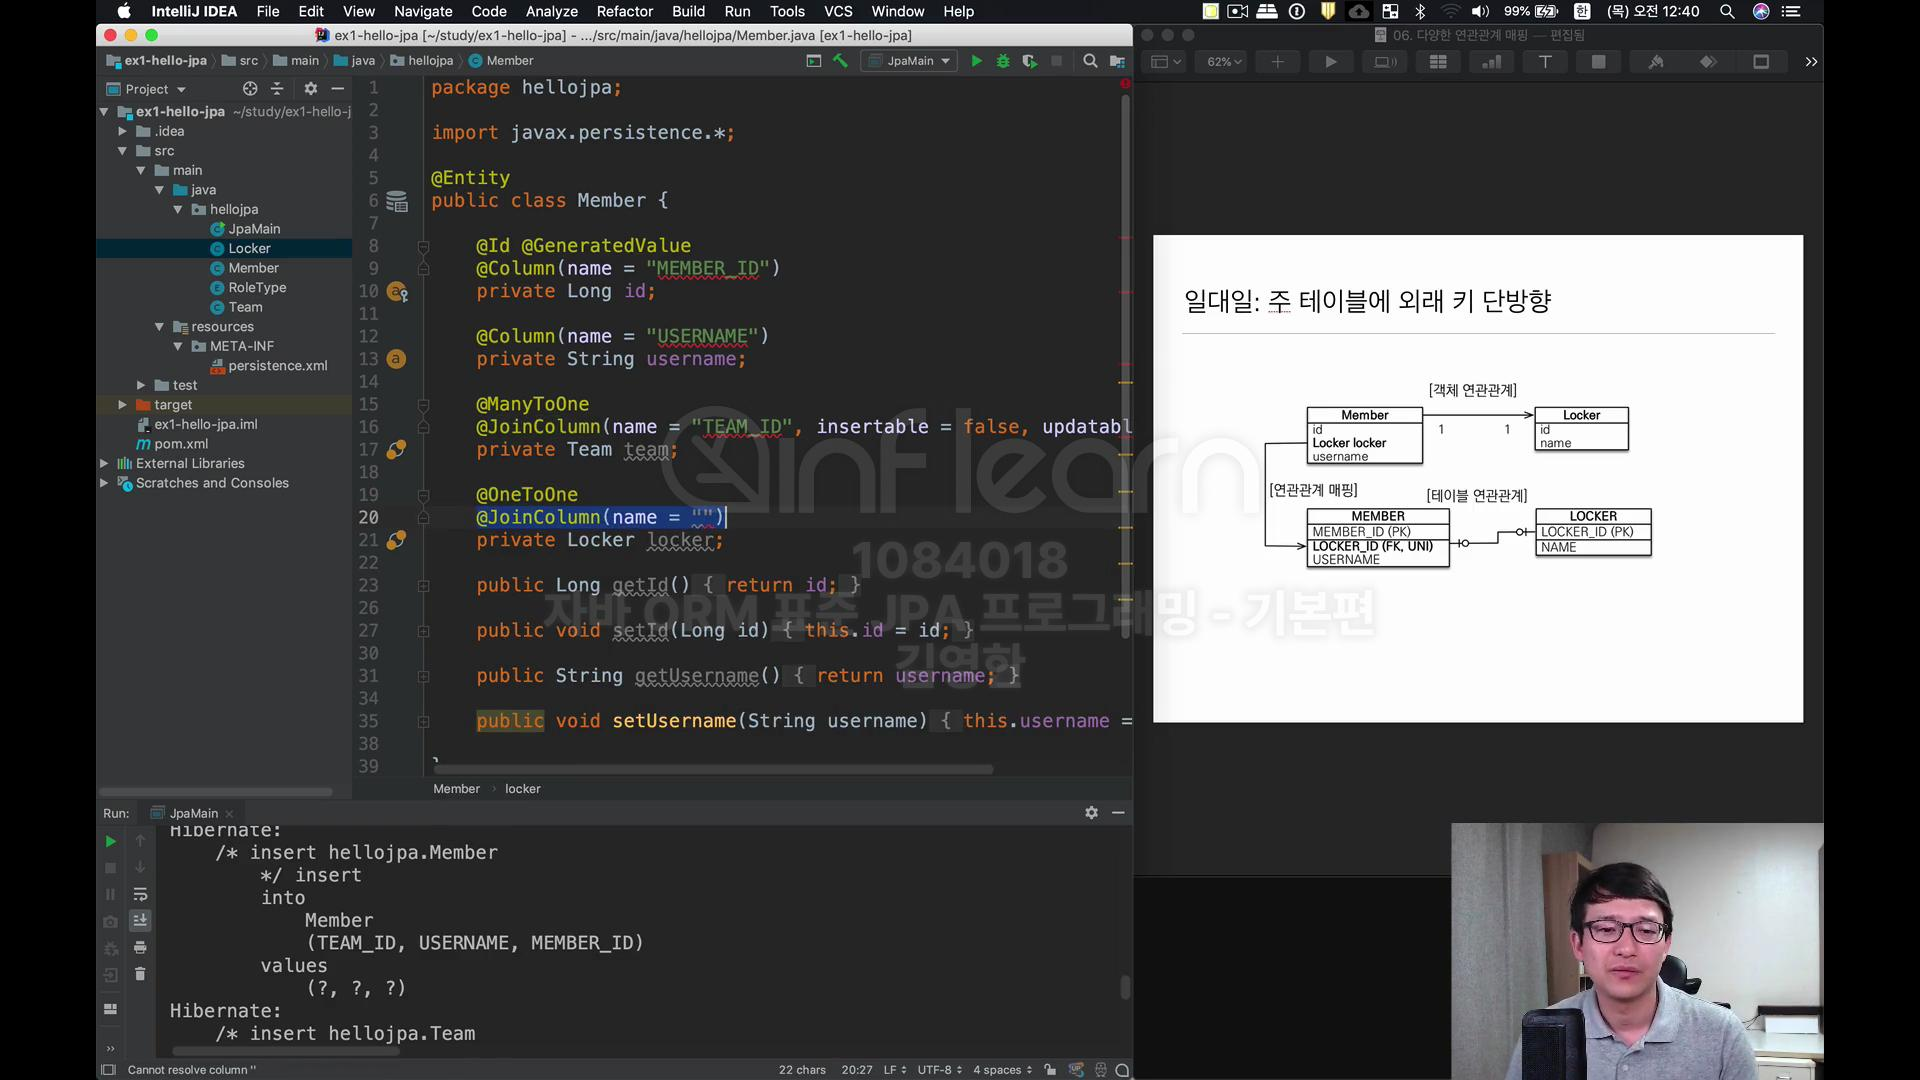Viewport: 1920px width, 1080px height.
Task: Open Search Everywhere magnifier in toolbar
Action: click(x=1090, y=61)
